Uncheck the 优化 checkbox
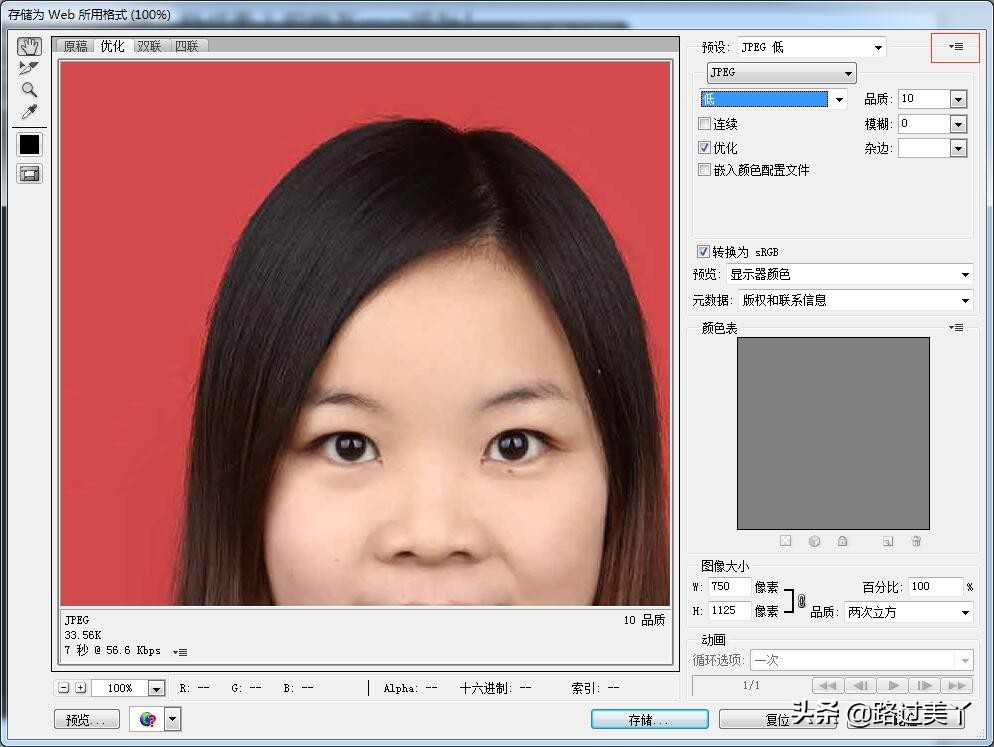Screen dimensions: 994x747 [x=705, y=147]
